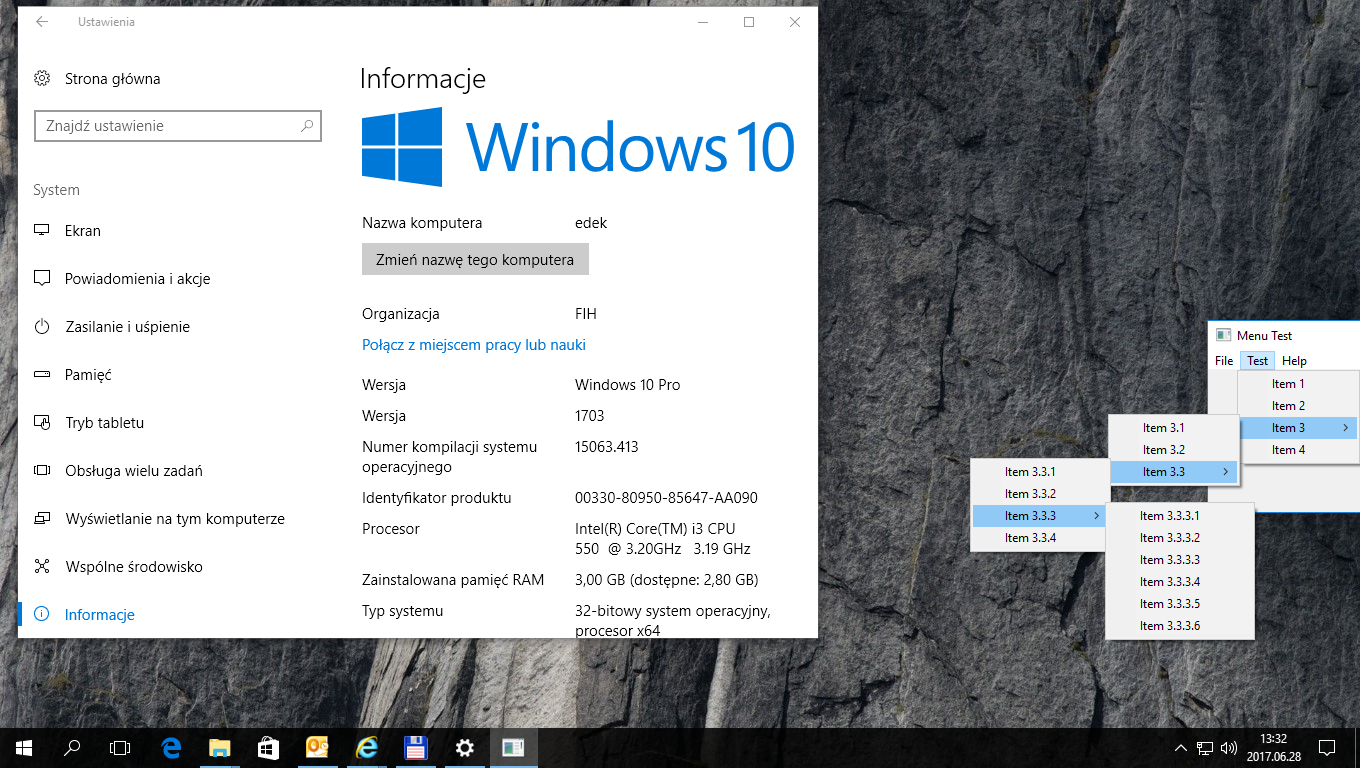The image size is (1360, 768).
Task: Launch Microsoft Edge from the taskbar
Action: (x=171, y=747)
